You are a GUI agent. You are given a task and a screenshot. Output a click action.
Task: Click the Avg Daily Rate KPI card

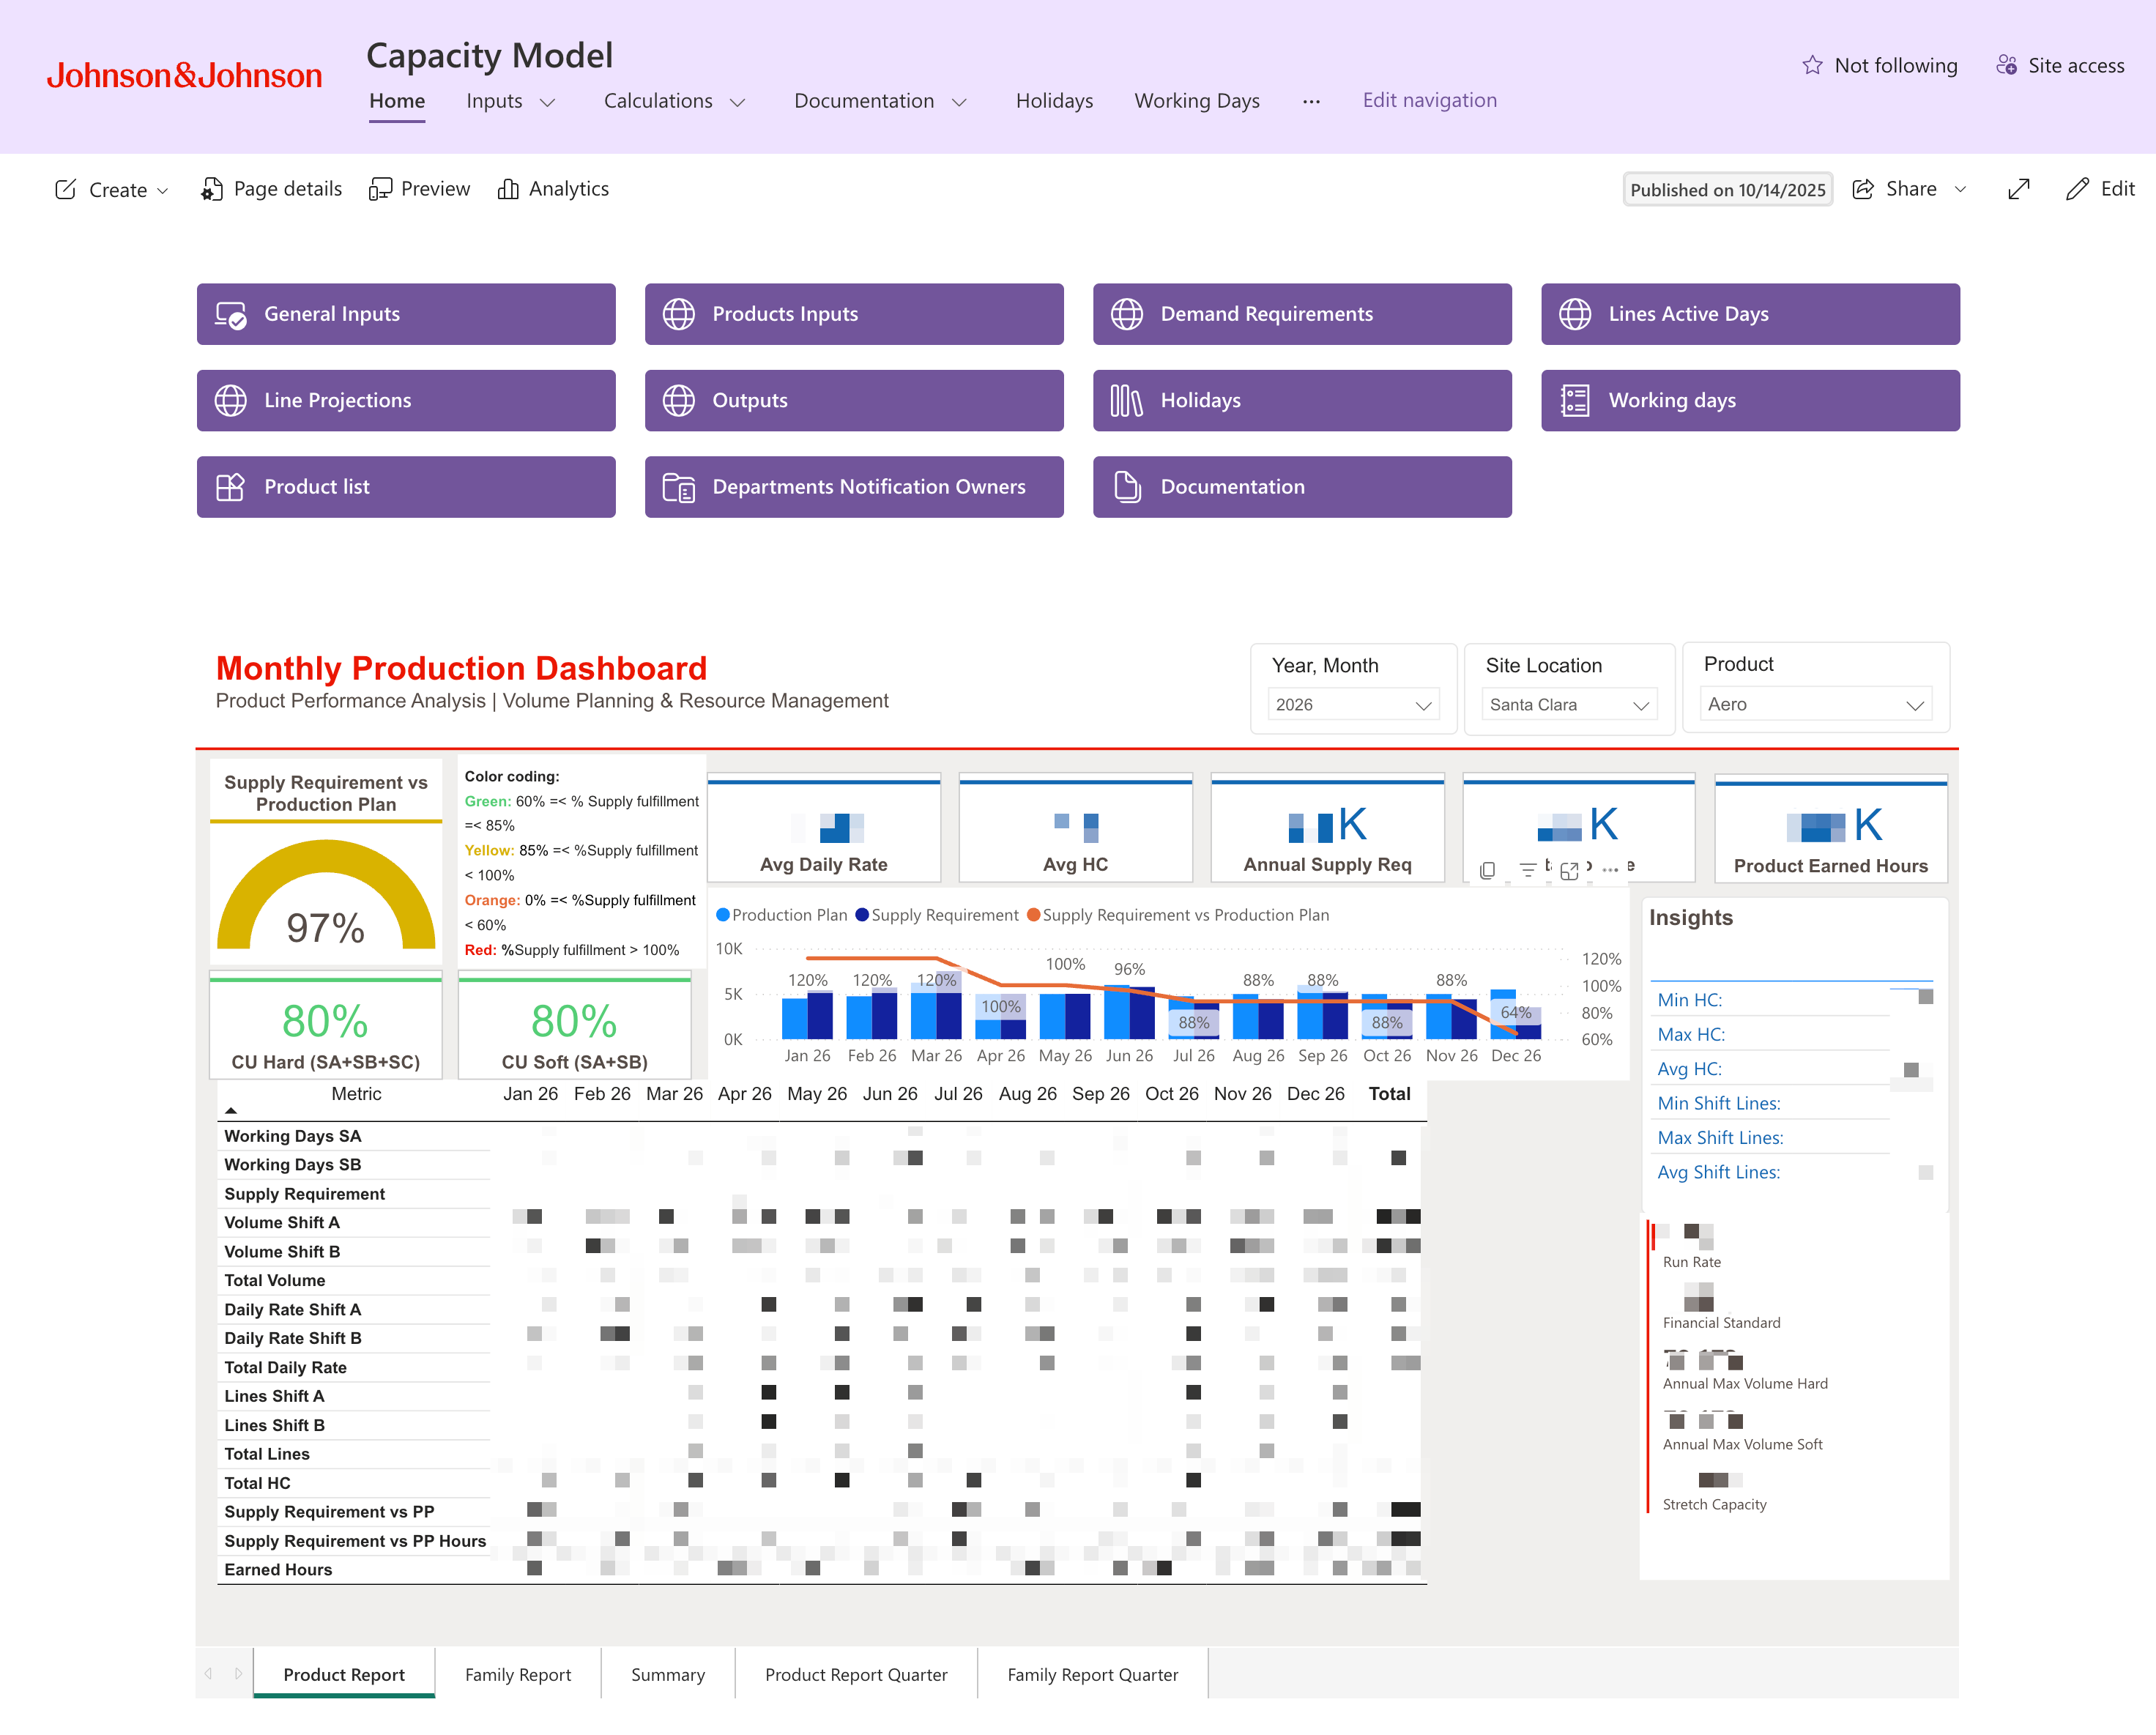[x=824, y=828]
